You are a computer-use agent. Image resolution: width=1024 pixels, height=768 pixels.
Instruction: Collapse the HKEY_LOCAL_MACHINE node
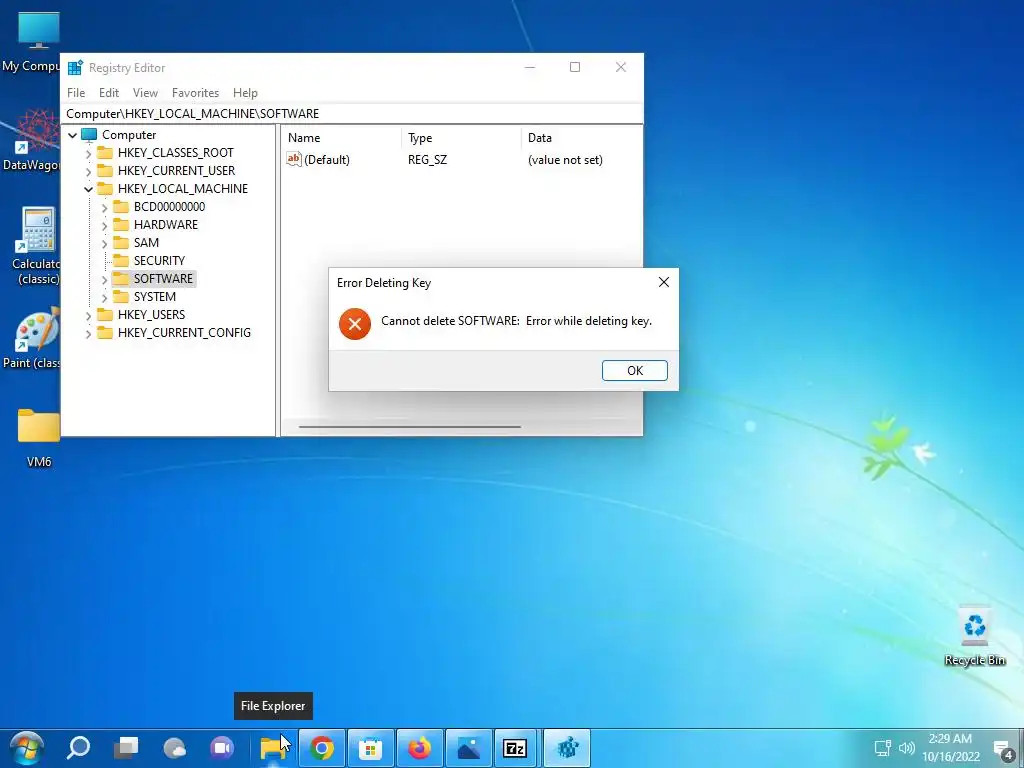88,189
